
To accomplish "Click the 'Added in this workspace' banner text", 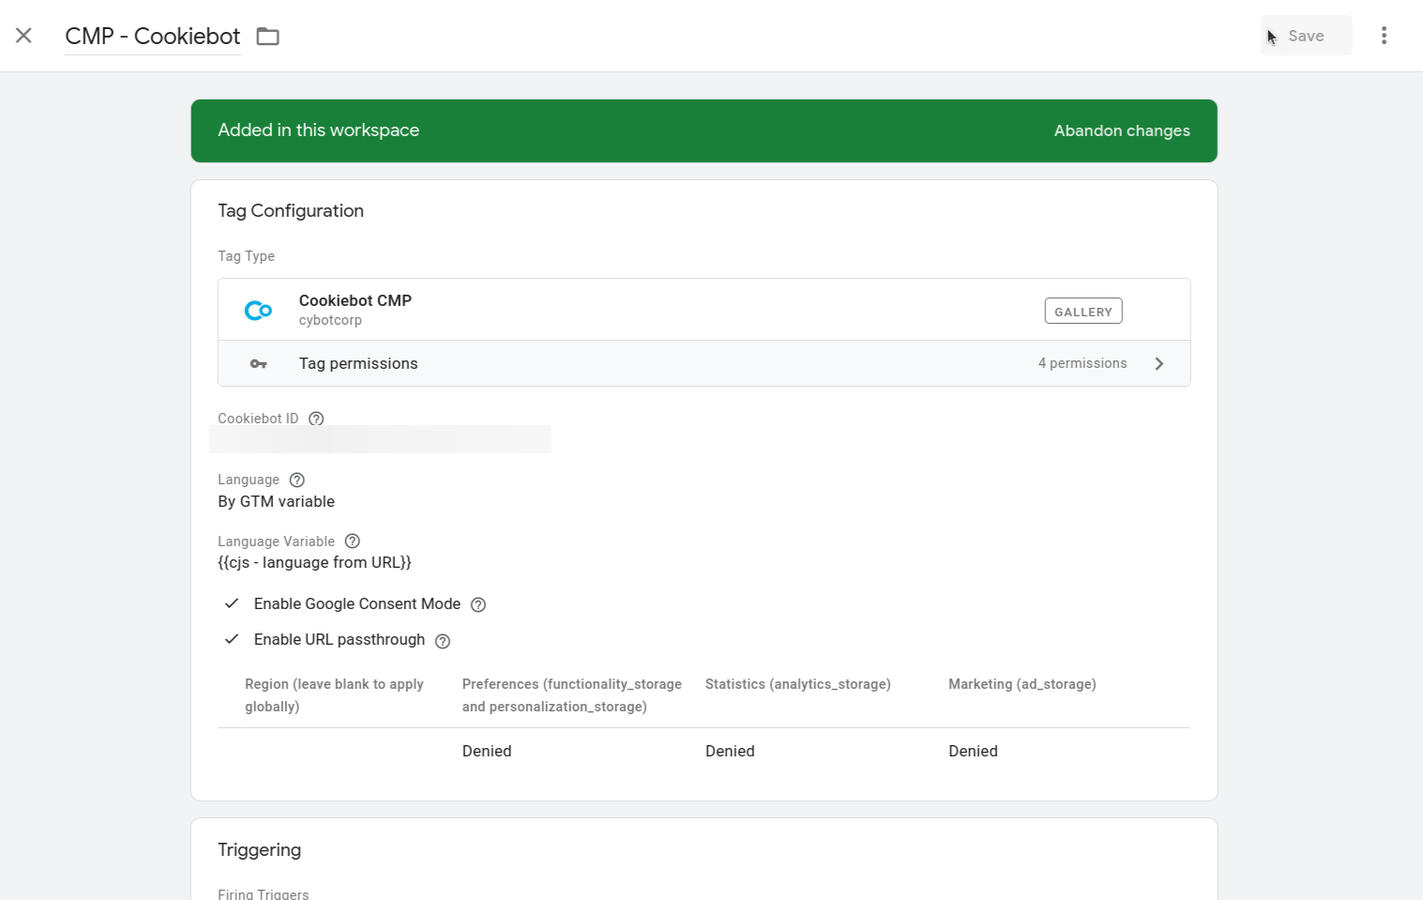I will (318, 130).
